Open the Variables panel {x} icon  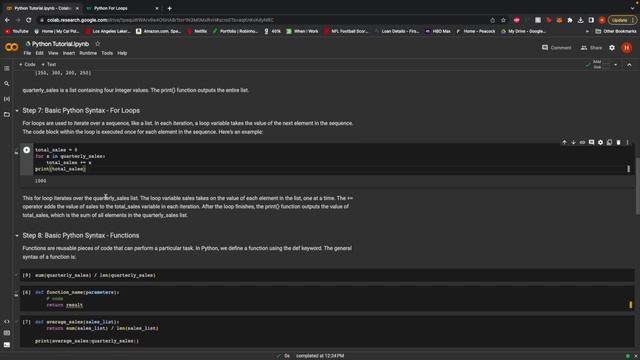(x=7, y=99)
